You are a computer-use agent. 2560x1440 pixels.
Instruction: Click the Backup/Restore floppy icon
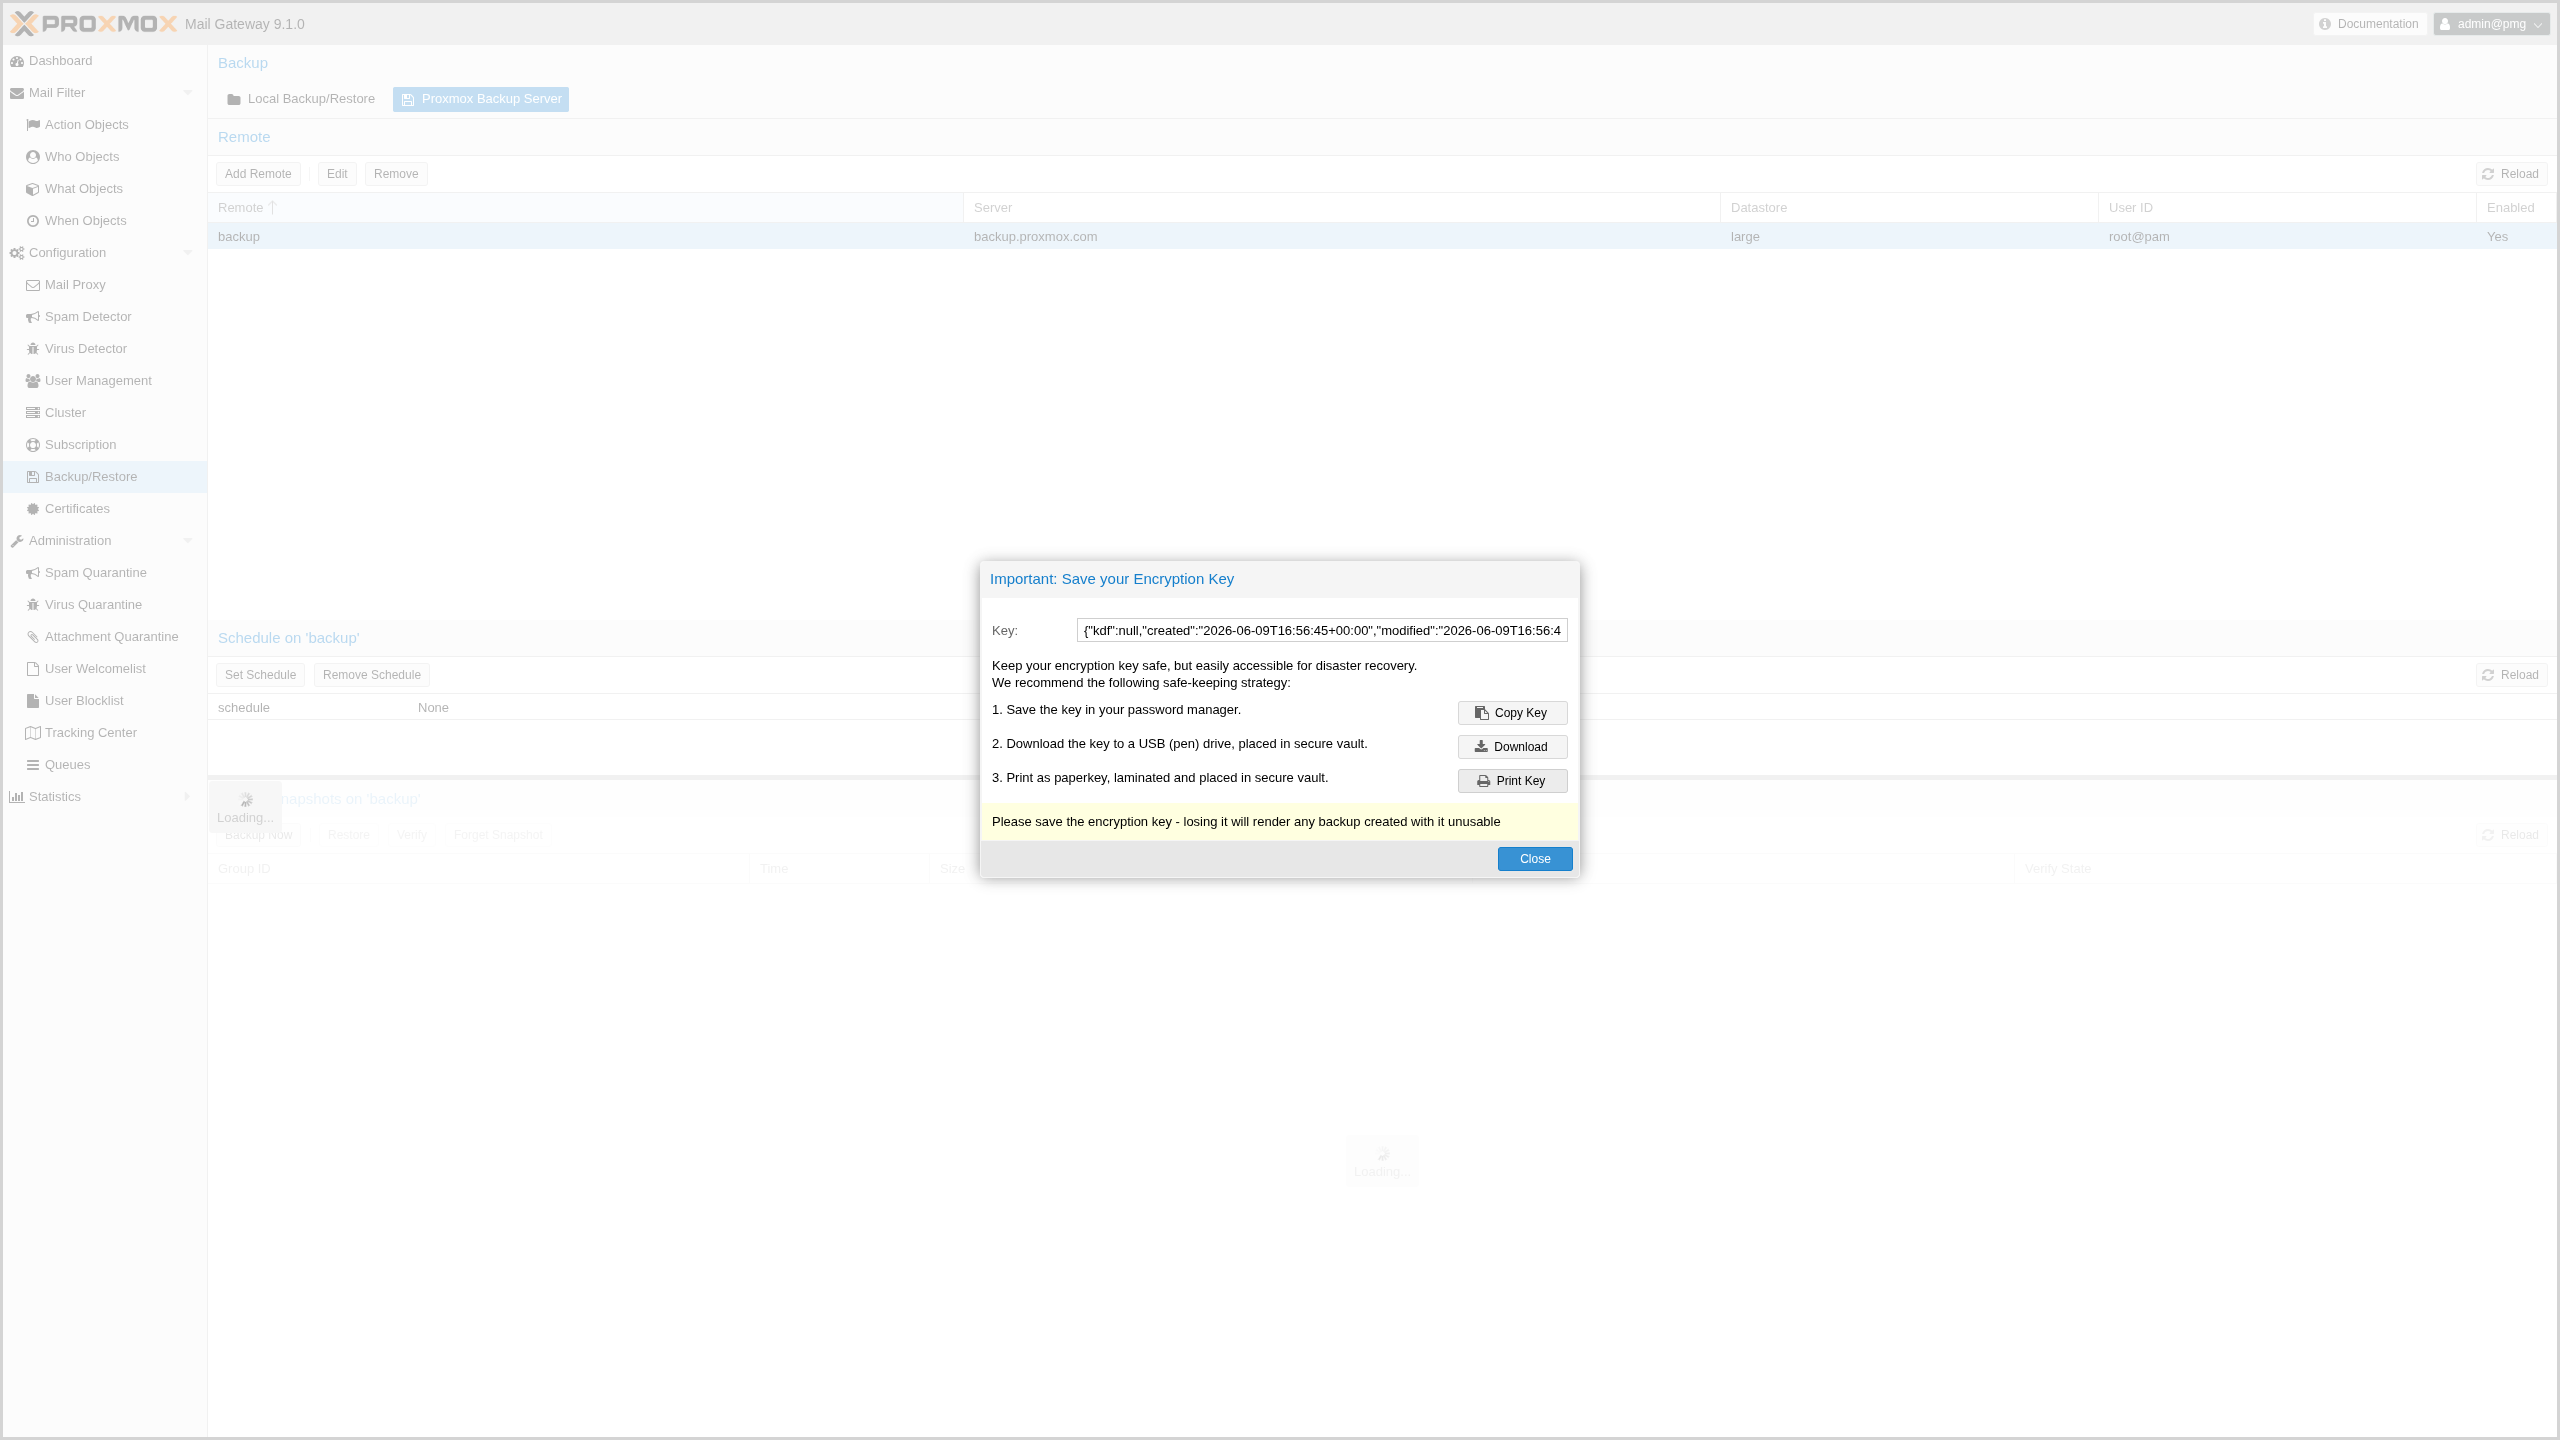click(33, 477)
